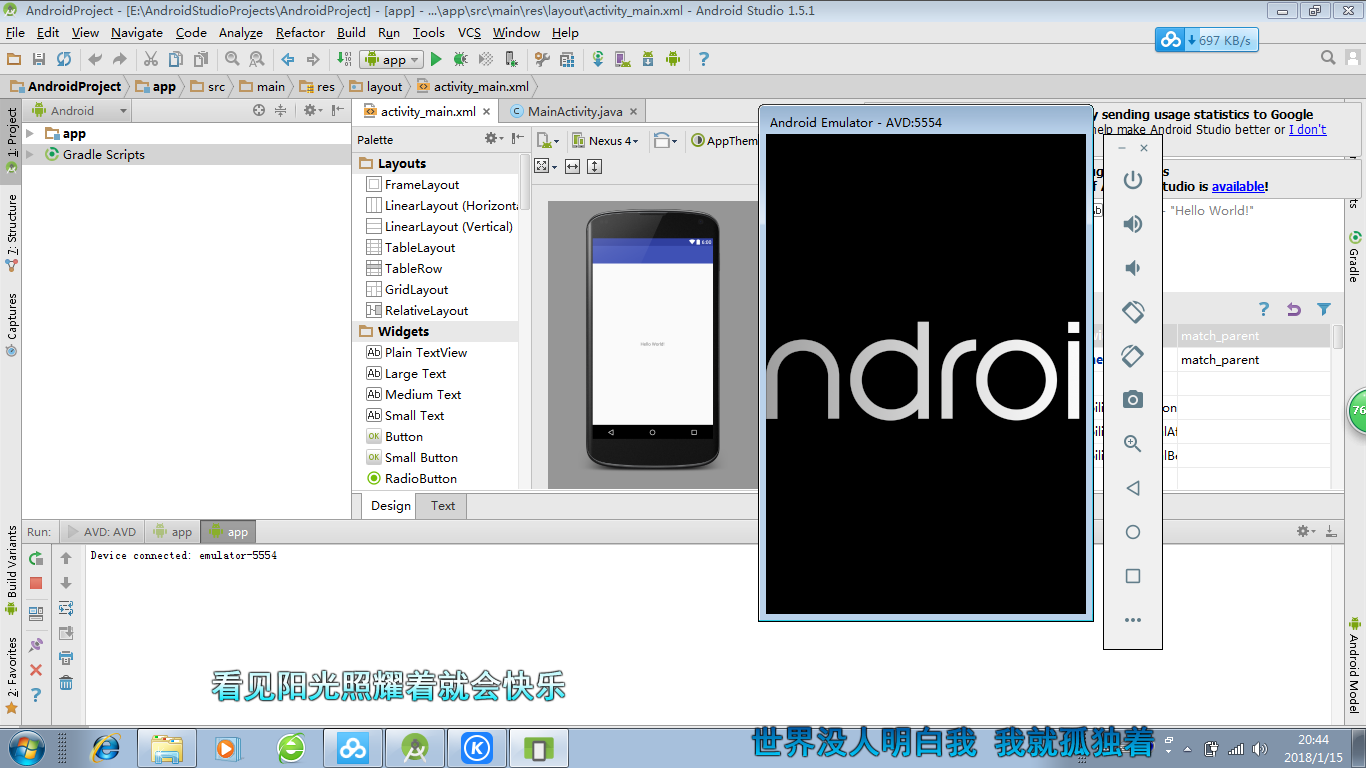The image size is (1366, 768).
Task: Toggle the Project tool window side tab
Action: click(x=11, y=140)
